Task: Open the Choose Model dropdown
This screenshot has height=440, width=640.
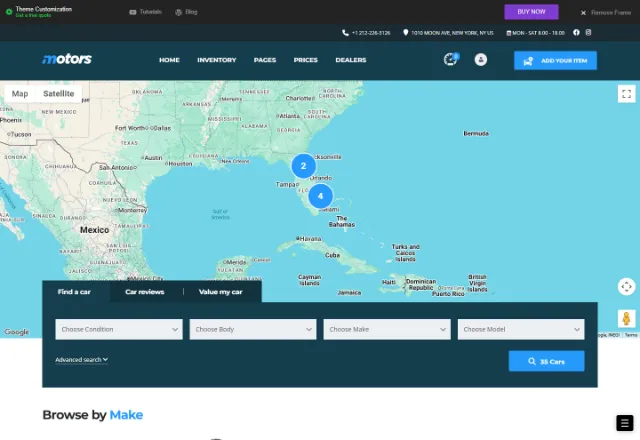Action: [521, 329]
